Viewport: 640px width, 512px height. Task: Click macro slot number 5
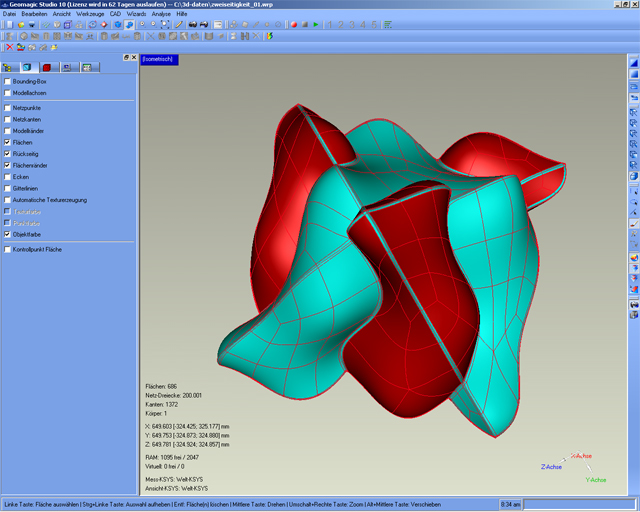pyautogui.click(x=374, y=25)
